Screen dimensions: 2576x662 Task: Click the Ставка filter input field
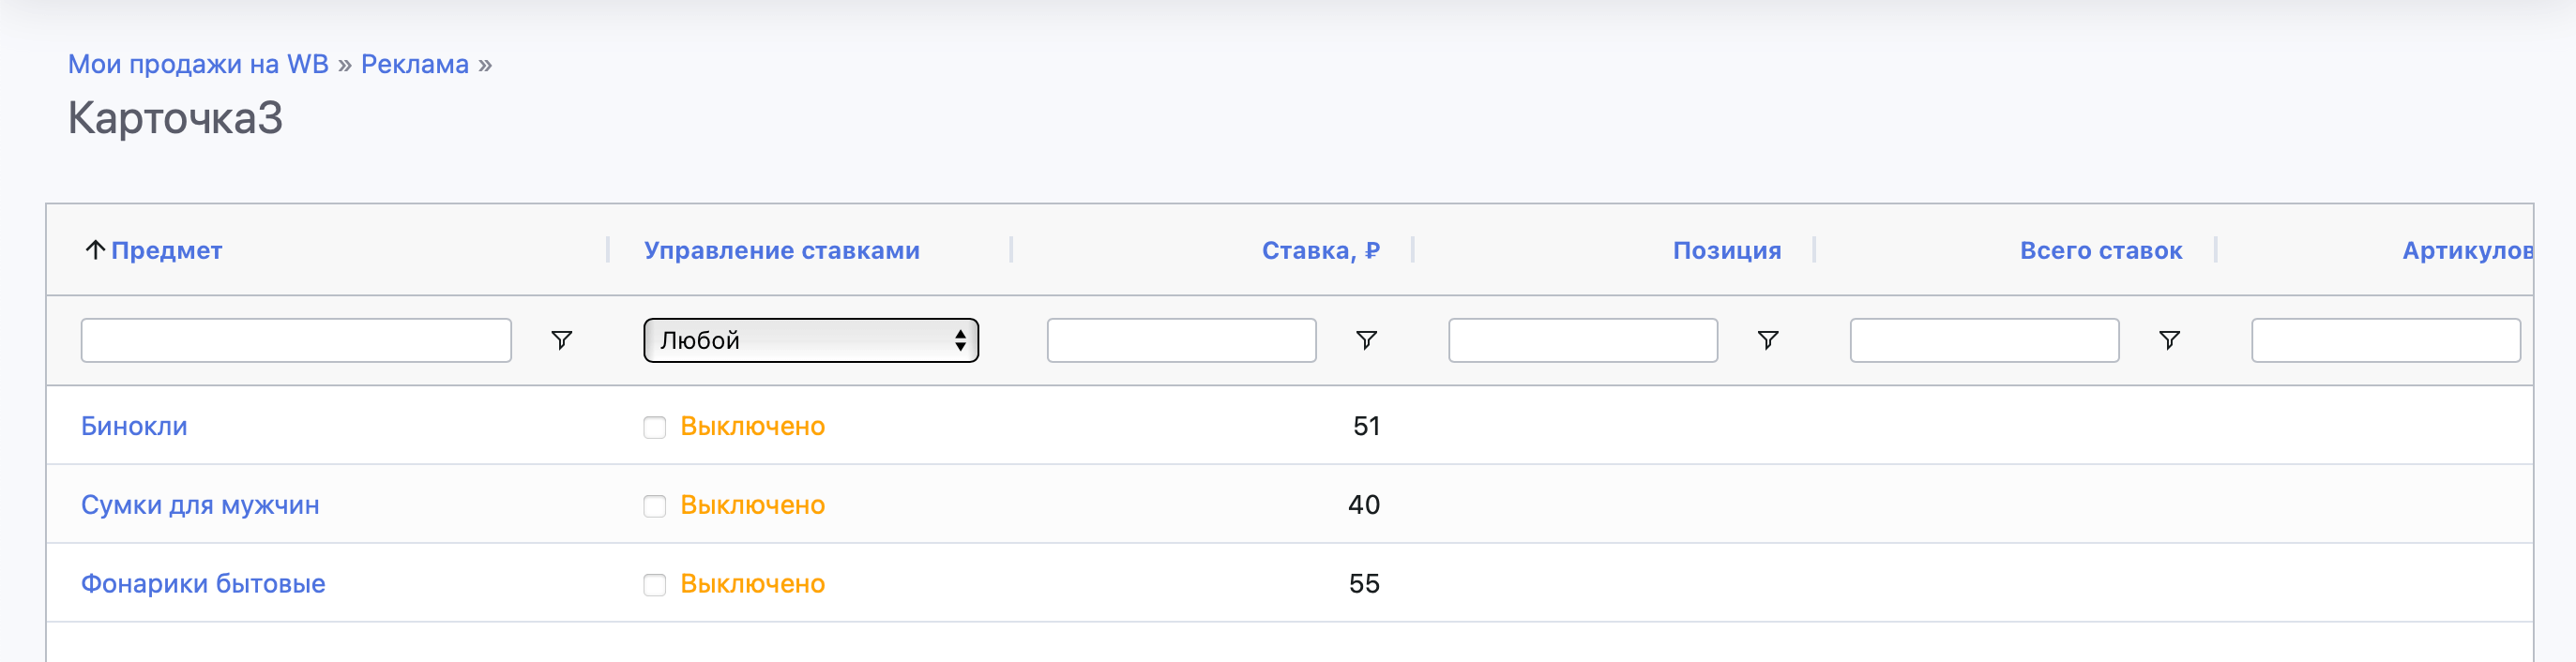[x=1181, y=340]
